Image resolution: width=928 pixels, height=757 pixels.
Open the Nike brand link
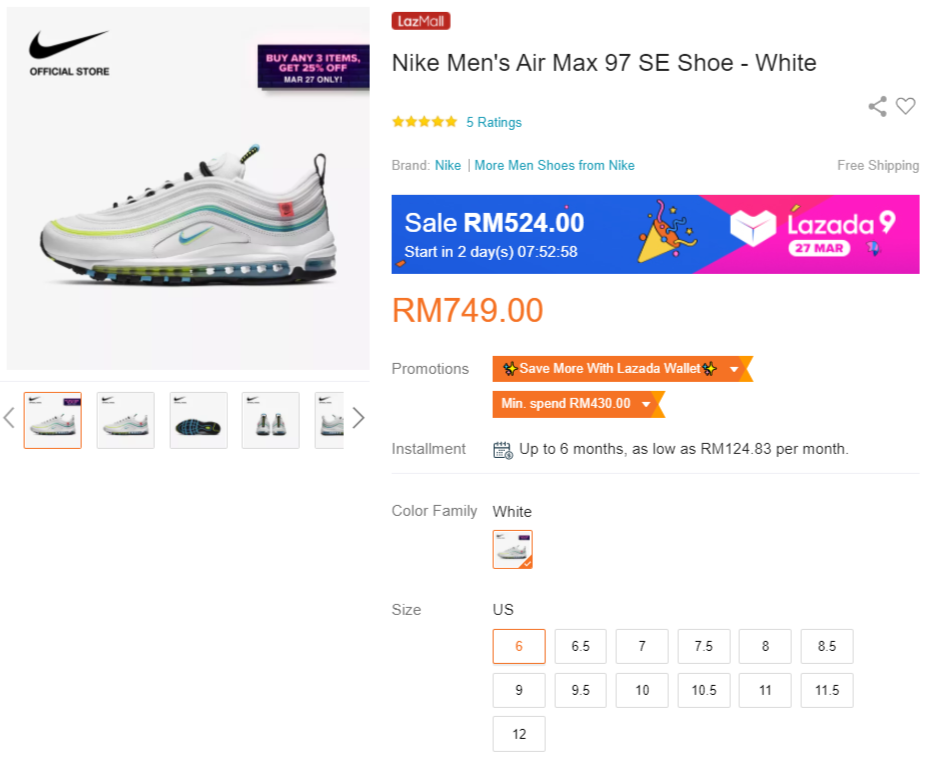pyautogui.click(x=448, y=165)
